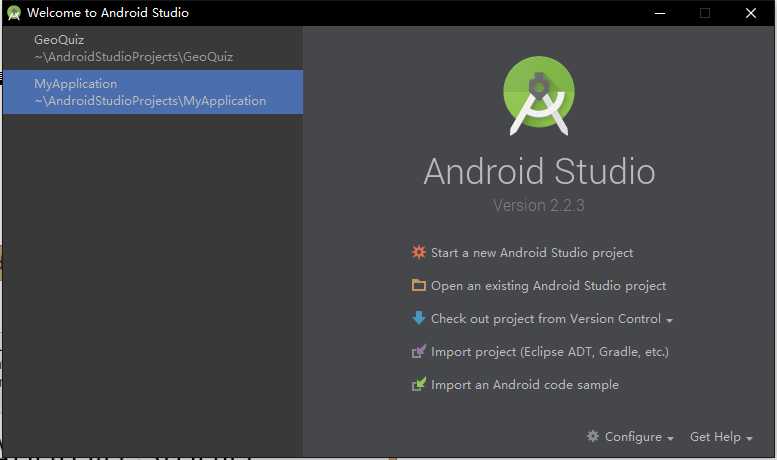Open an existing Android Studio project
This screenshot has width=777, height=460.
point(548,286)
